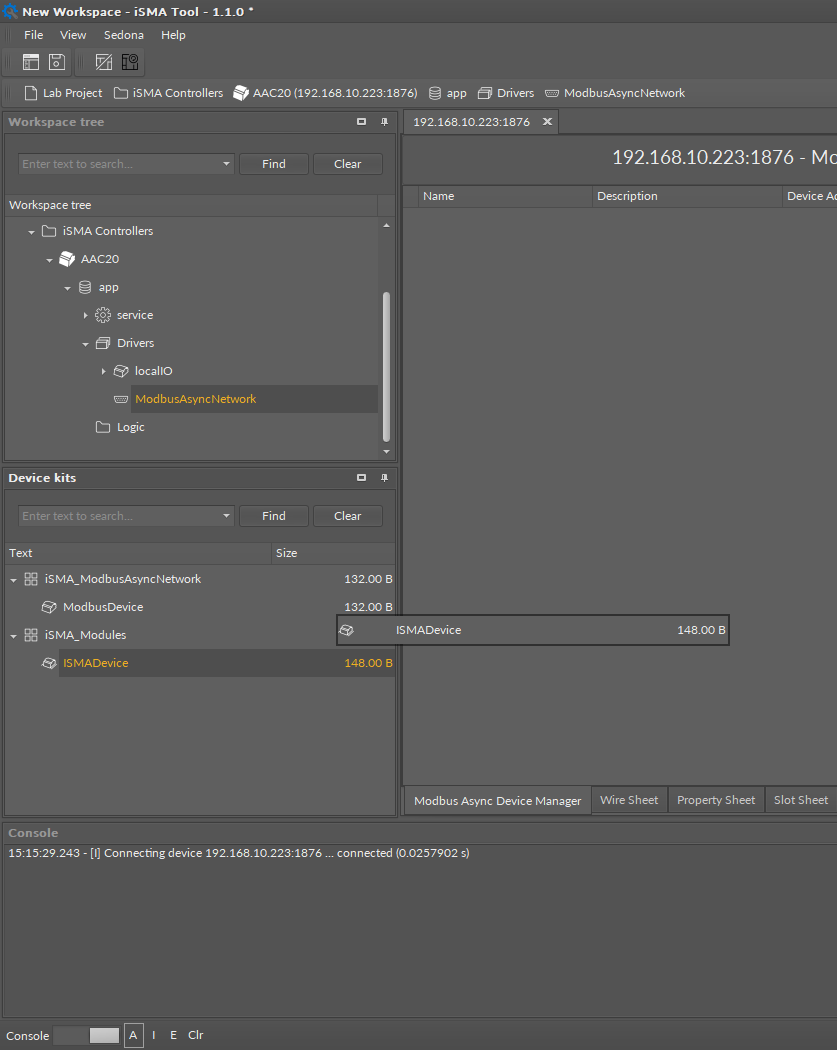
Task: Pin the Device kits panel
Action: pos(384,477)
